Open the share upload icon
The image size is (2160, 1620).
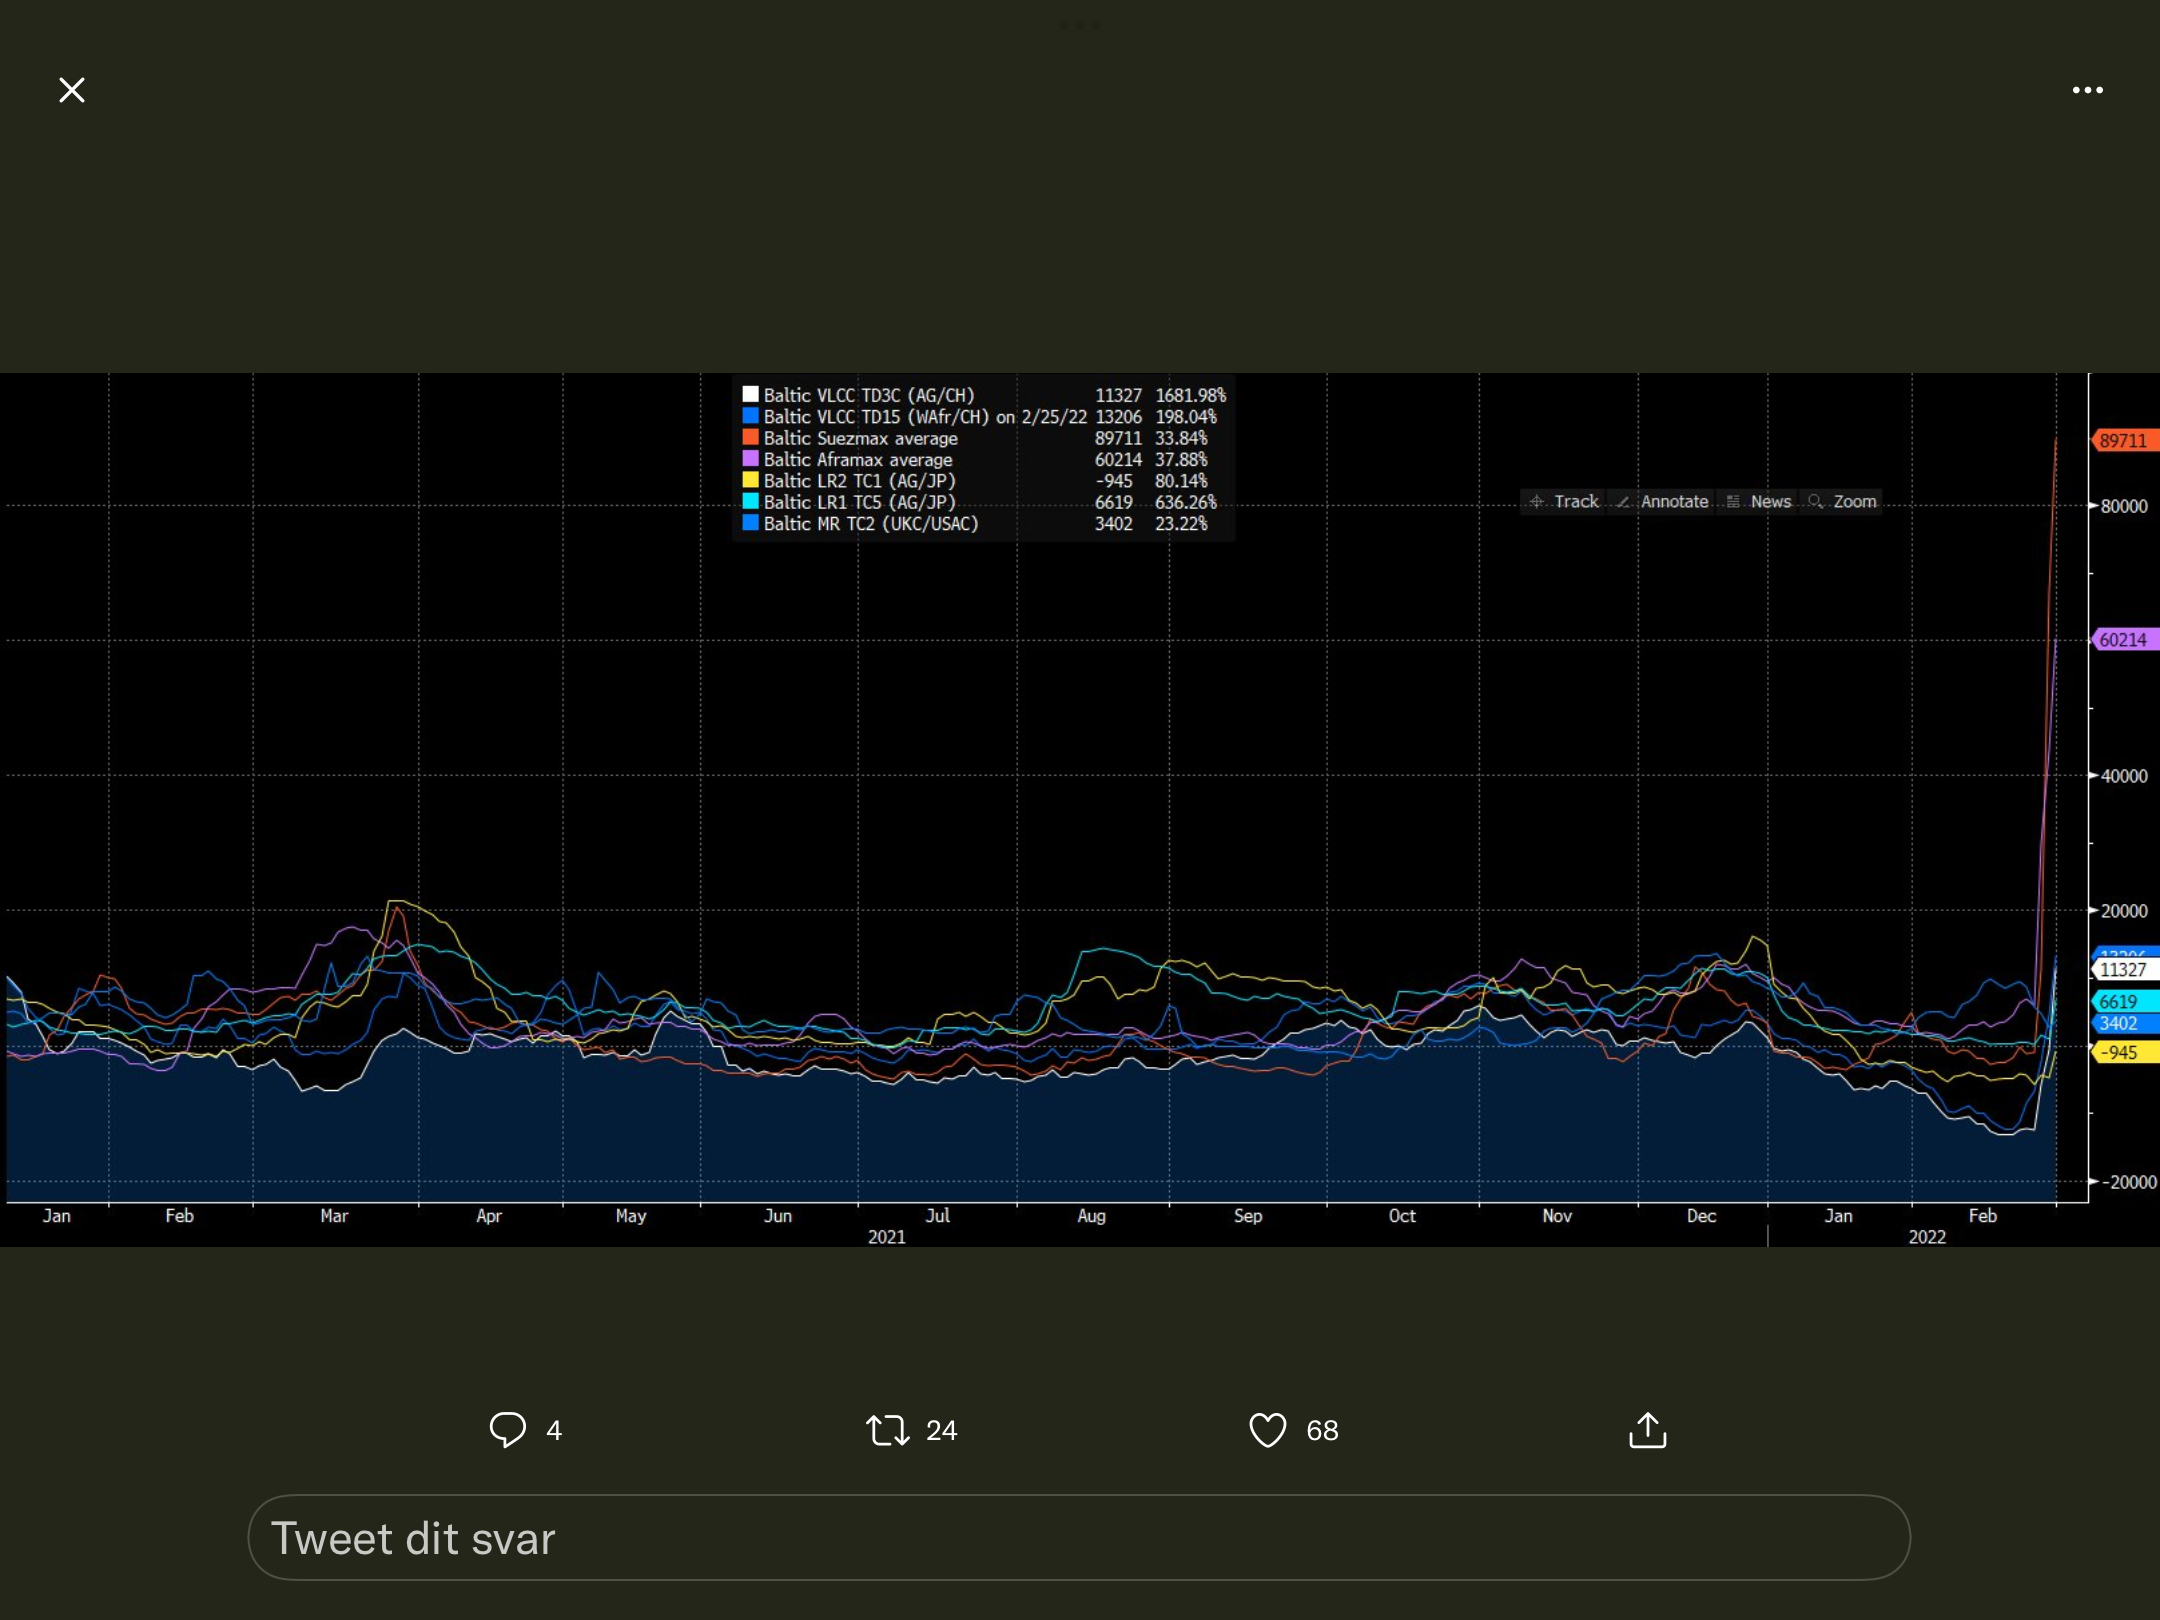click(x=1647, y=1429)
